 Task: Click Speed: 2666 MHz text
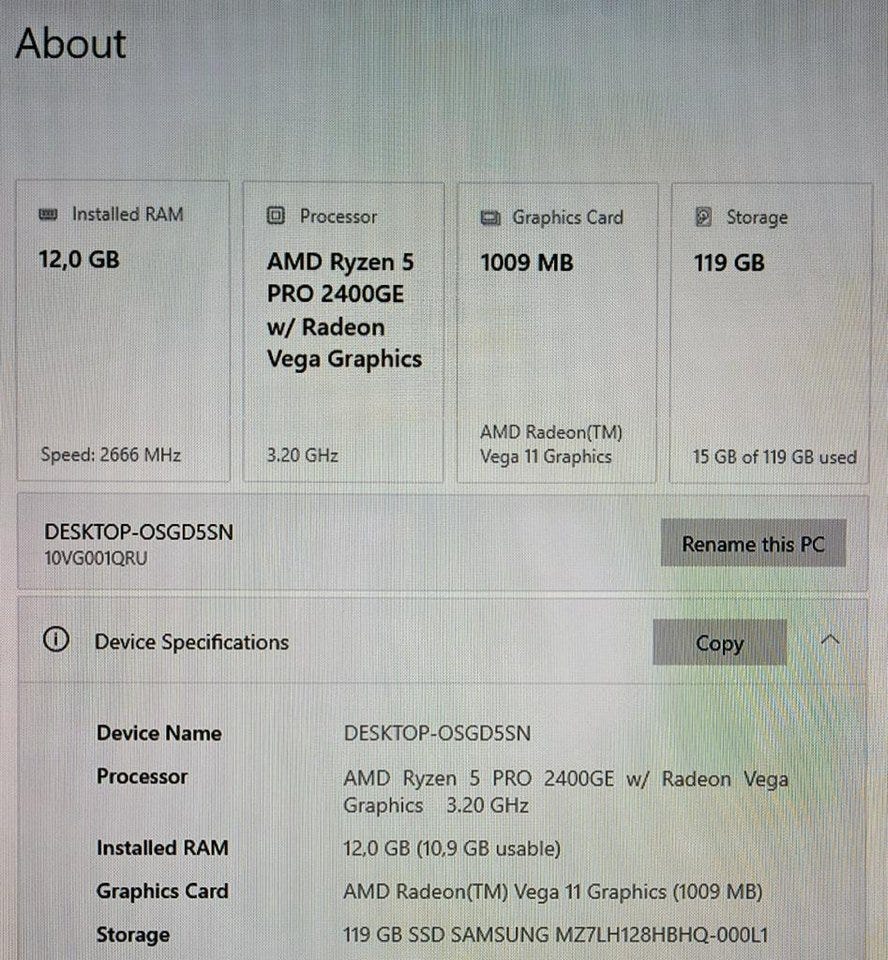tap(110, 455)
